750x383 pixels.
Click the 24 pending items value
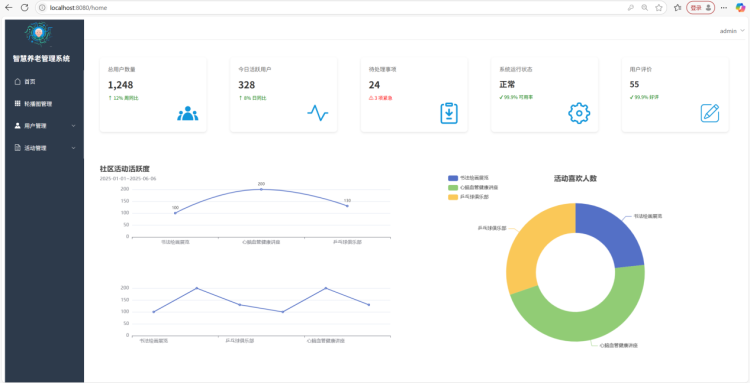tap(374, 85)
